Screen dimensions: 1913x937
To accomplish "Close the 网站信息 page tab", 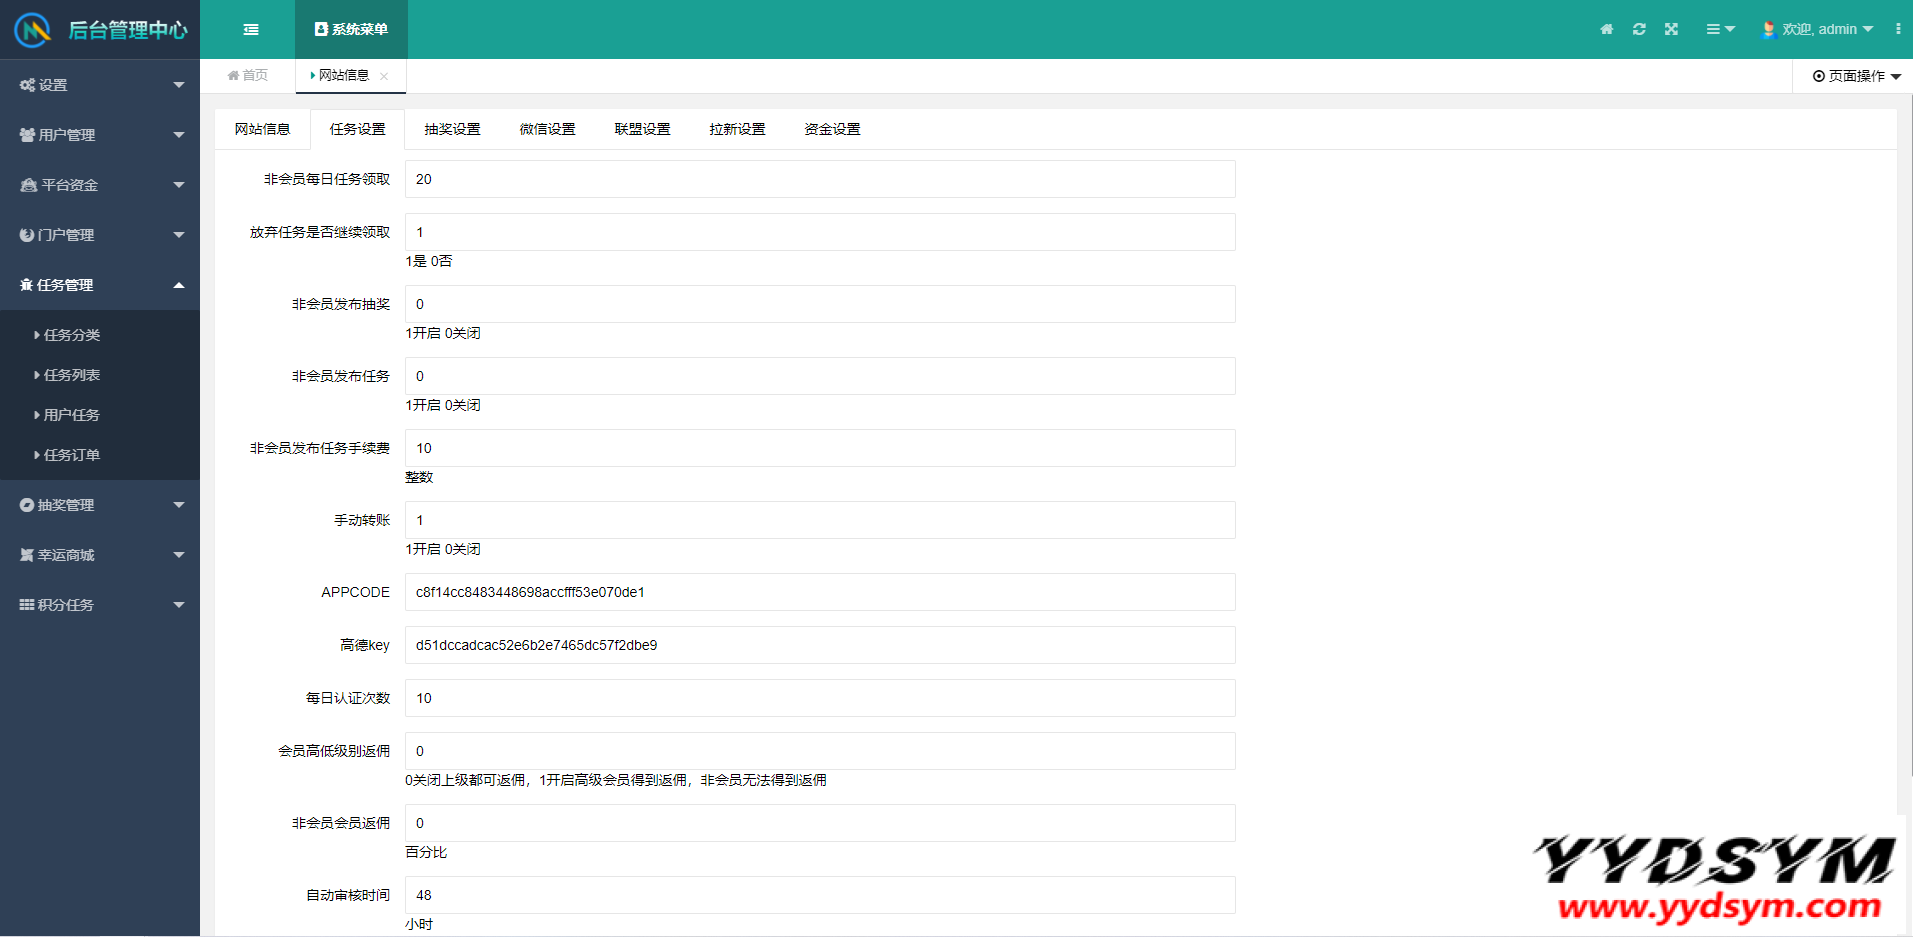I will click(384, 76).
